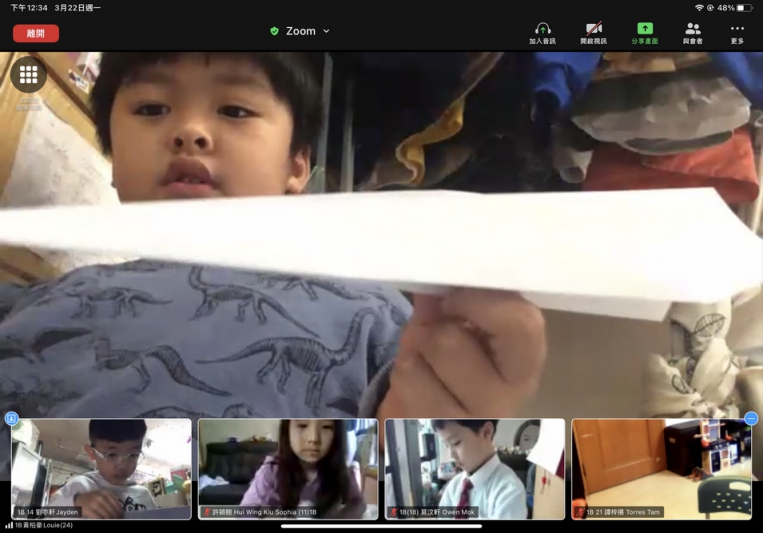Image resolution: width=763 pixels, height=533 pixels.
Task: Expand the Zoom meeting info dropdown
Action: [326, 32]
